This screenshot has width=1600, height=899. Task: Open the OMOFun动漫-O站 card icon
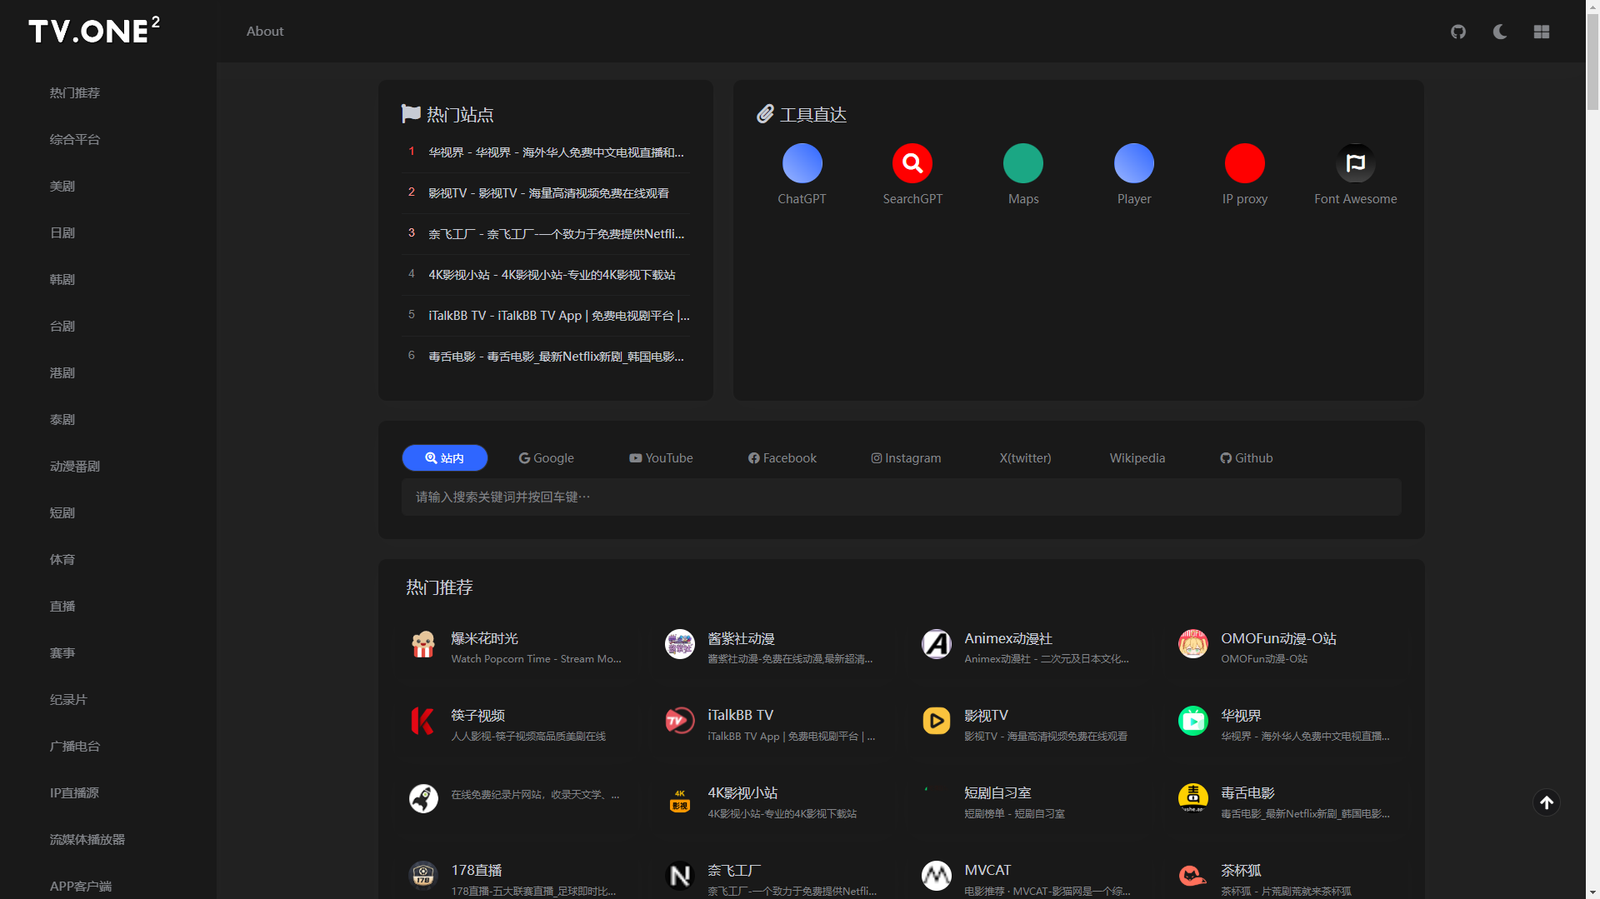tap(1193, 645)
